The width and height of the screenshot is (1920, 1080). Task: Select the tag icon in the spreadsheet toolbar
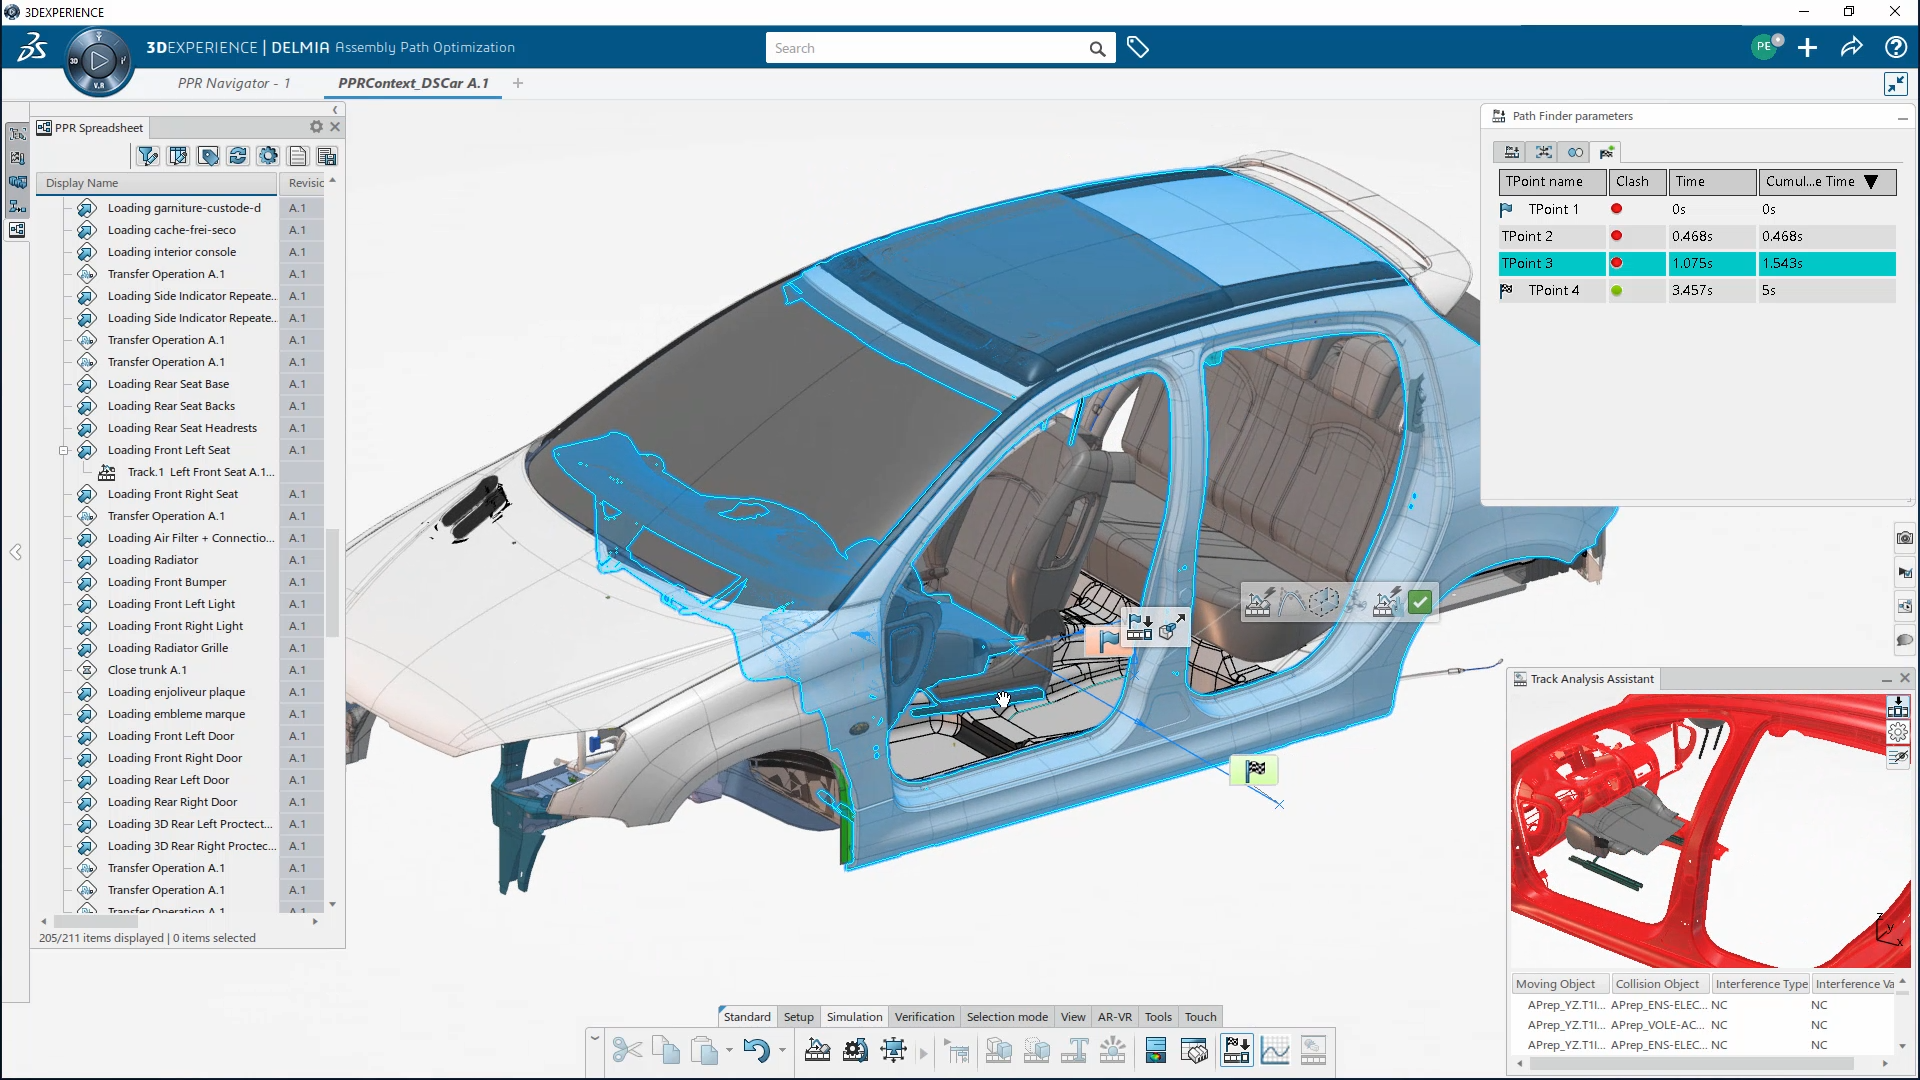[208, 156]
